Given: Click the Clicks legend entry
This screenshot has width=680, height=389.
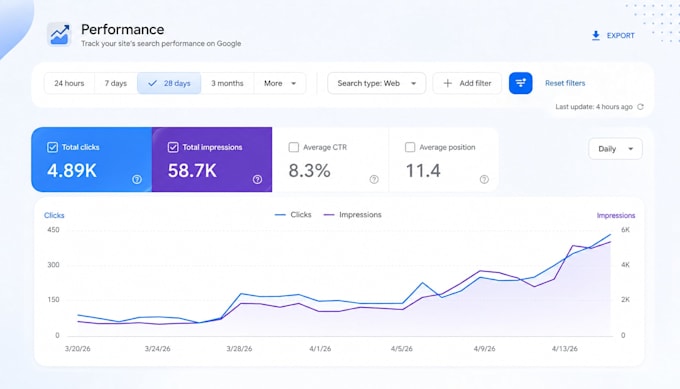Looking at the screenshot, I should 294,215.
